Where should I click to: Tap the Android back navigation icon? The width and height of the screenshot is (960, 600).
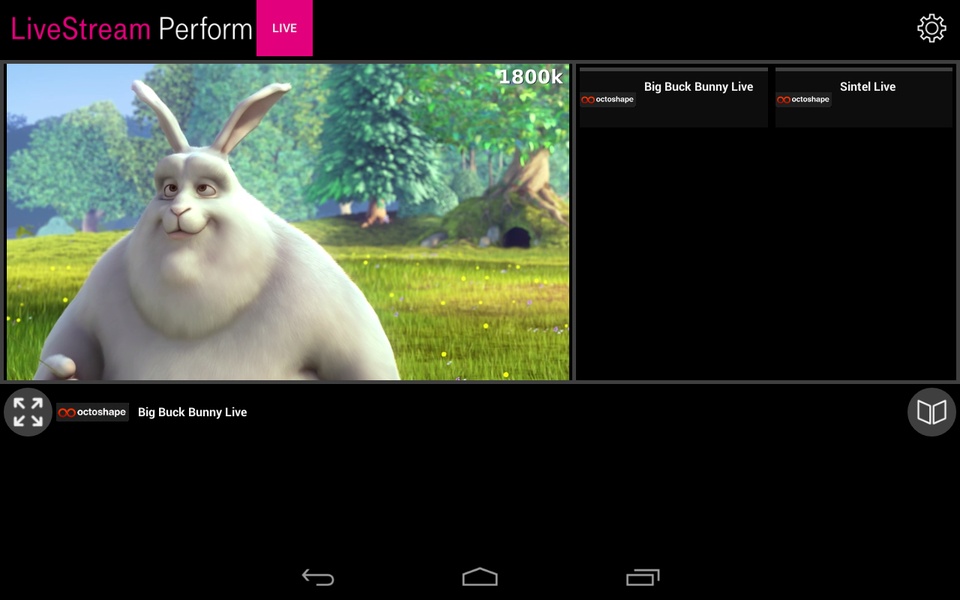pyautogui.click(x=318, y=577)
